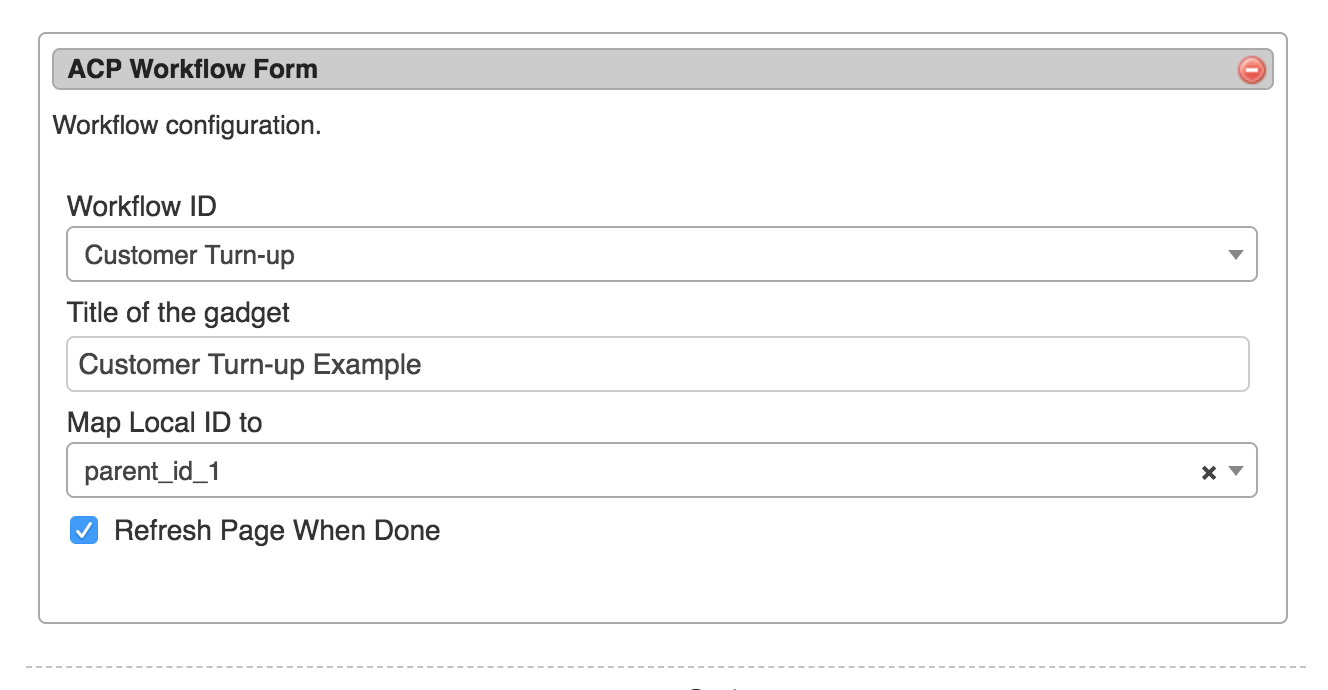Click the empty middle of the Workflow ID select box

700,256
